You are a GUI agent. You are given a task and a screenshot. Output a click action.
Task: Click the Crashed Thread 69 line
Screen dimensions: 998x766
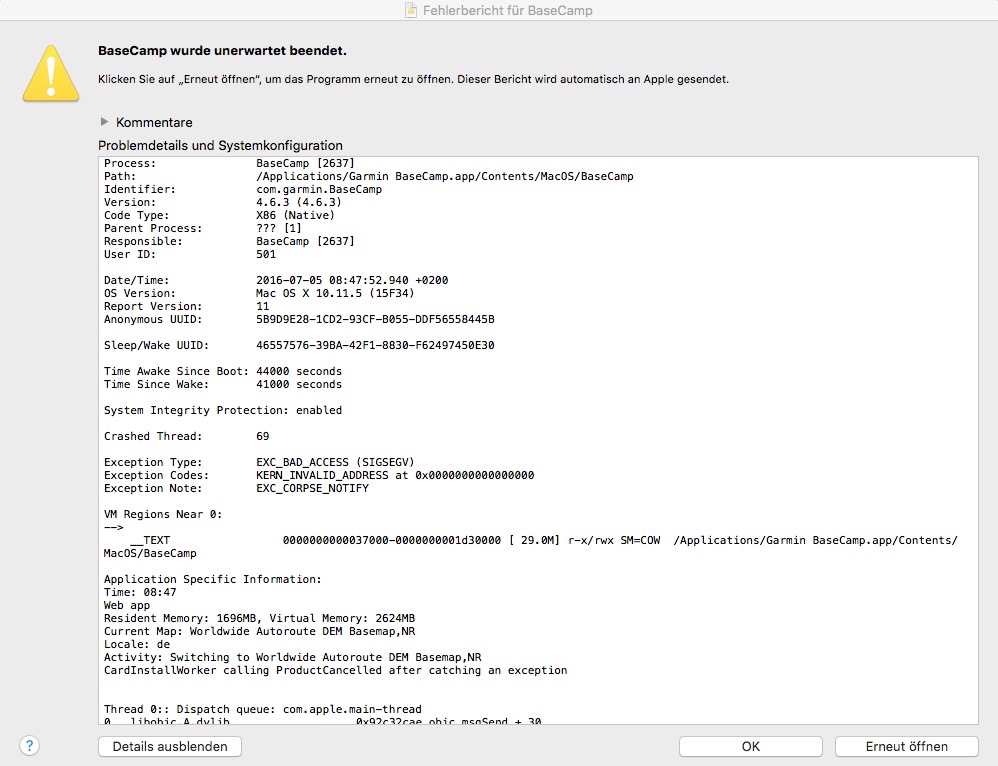186,436
